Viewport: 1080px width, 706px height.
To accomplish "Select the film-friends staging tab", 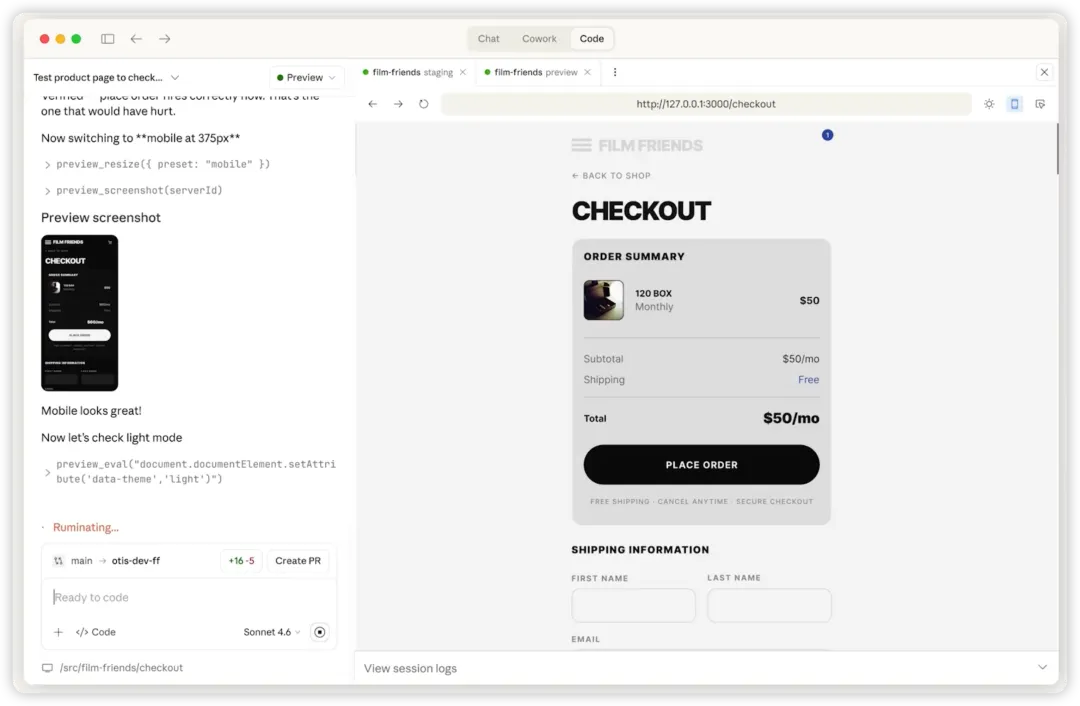I will click(412, 72).
